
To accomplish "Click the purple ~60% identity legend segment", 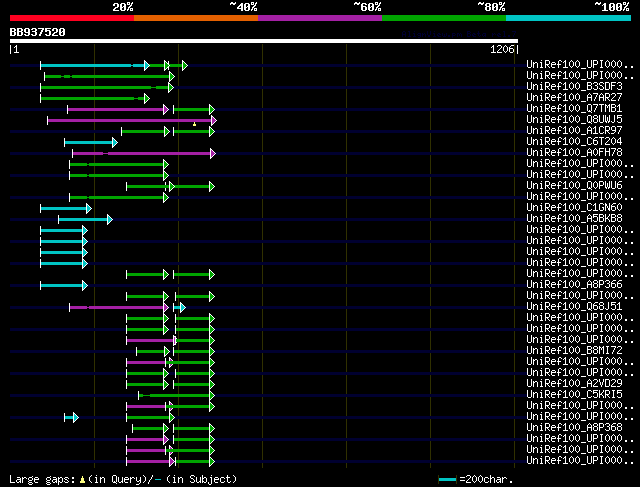I will click(320, 18).
